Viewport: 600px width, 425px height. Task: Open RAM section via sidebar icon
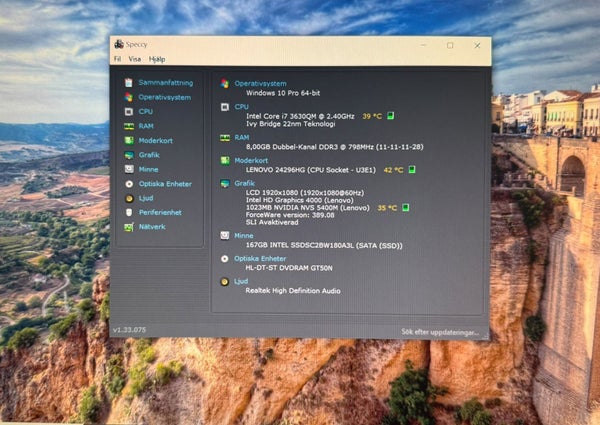tap(129, 126)
